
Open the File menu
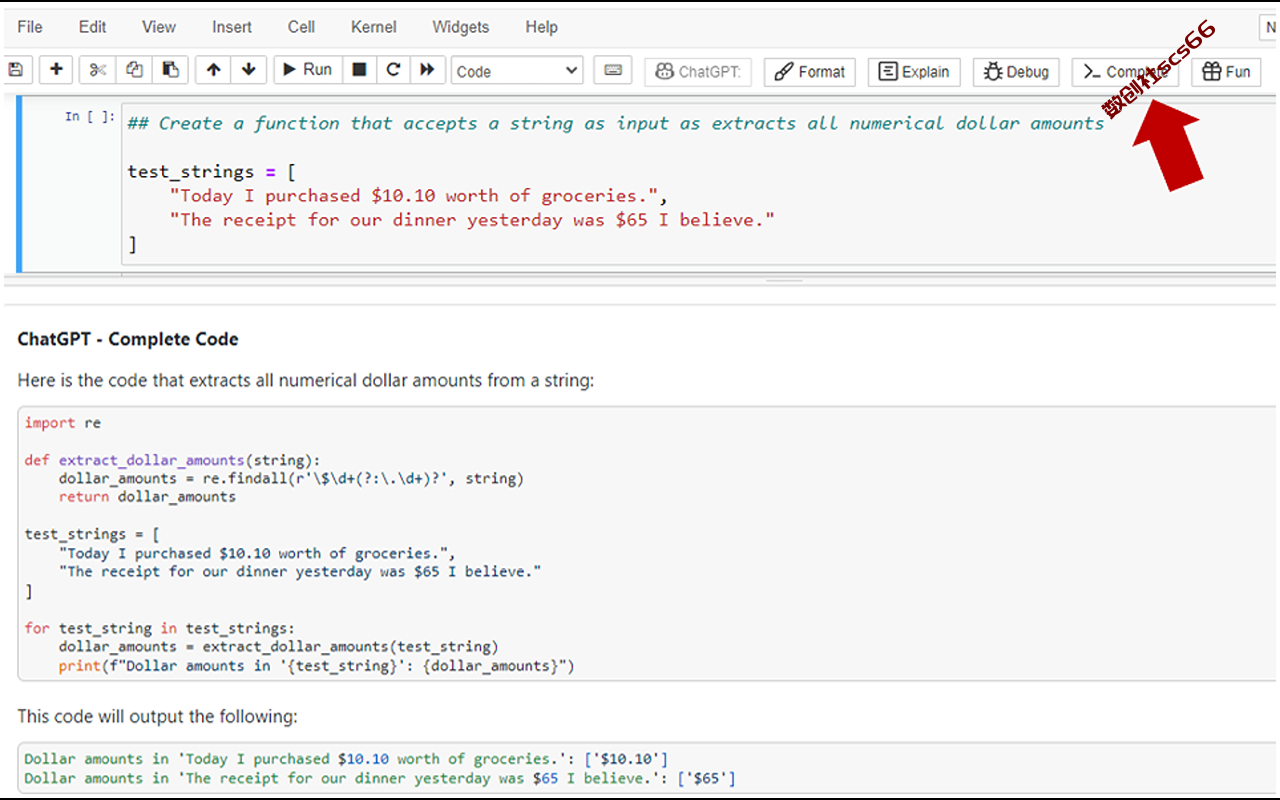30,27
